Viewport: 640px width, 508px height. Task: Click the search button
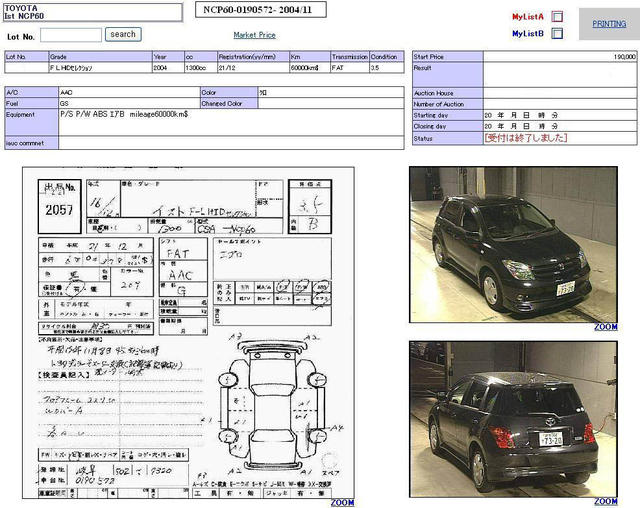tap(123, 34)
